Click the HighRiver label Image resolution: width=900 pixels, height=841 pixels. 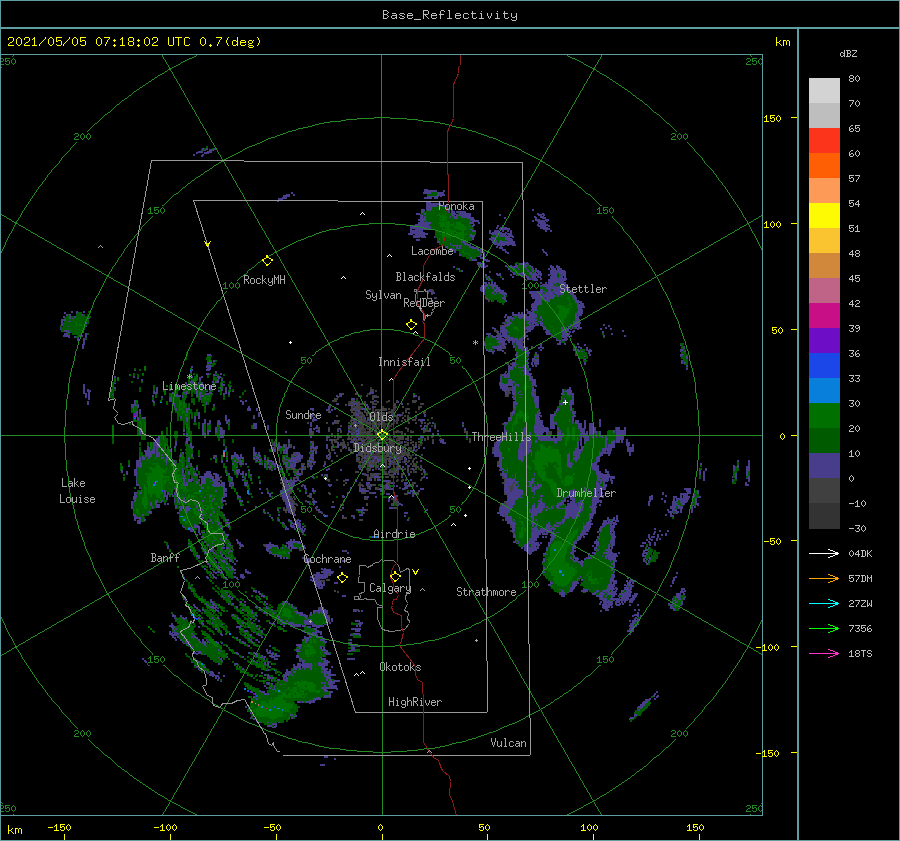point(415,702)
